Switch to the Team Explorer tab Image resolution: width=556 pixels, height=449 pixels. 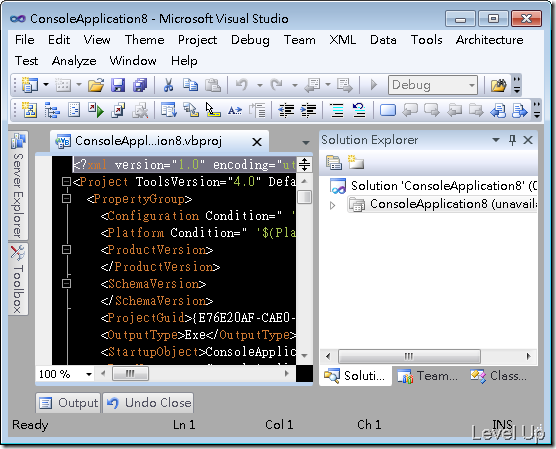(x=428, y=376)
